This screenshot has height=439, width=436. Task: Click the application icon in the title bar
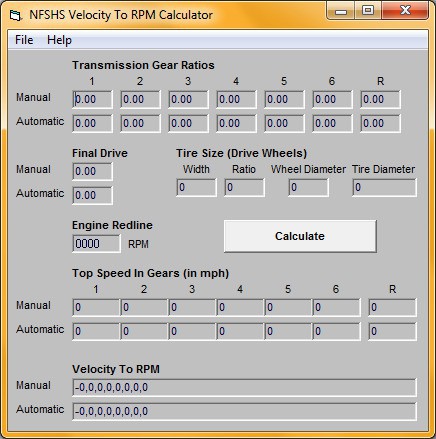15,15
